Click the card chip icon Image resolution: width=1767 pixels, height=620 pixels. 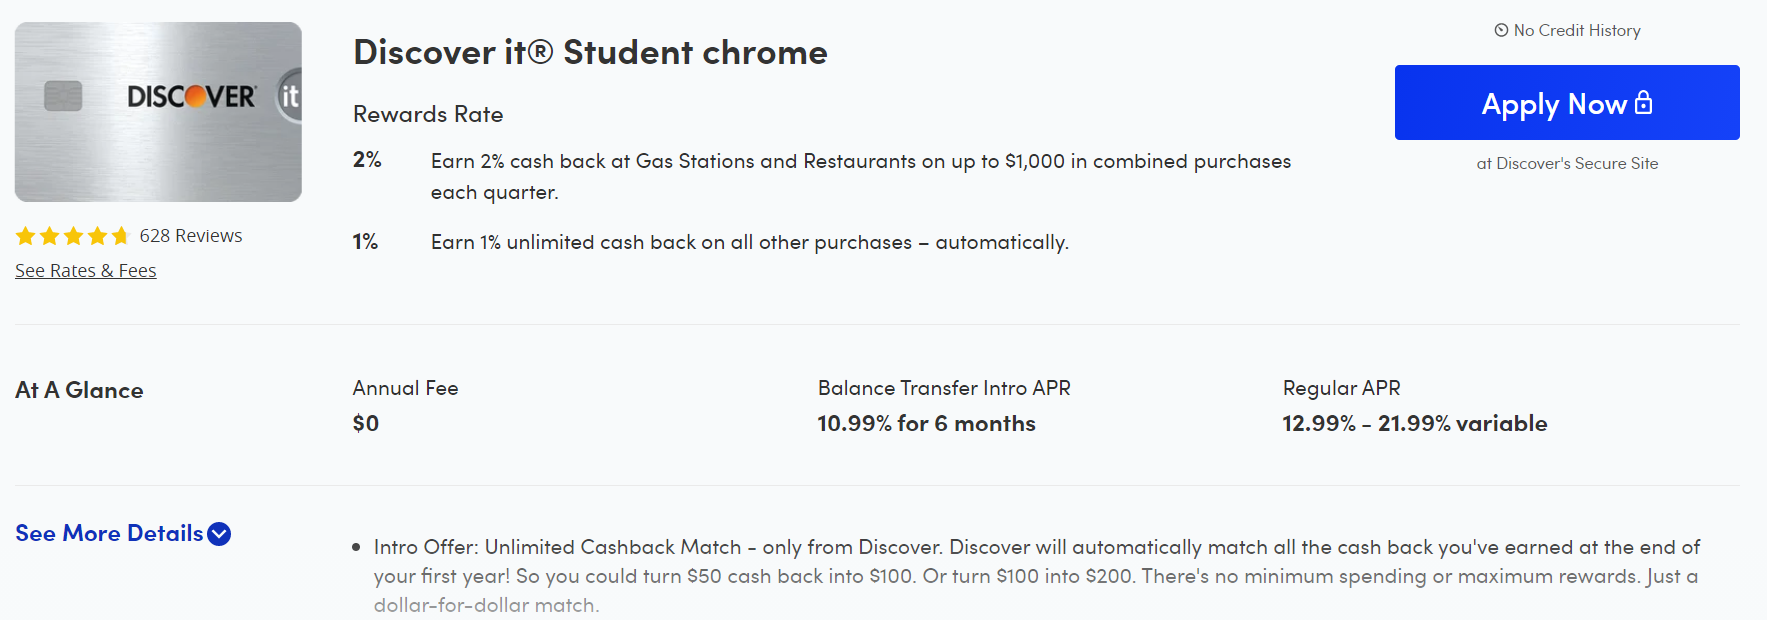tap(63, 96)
